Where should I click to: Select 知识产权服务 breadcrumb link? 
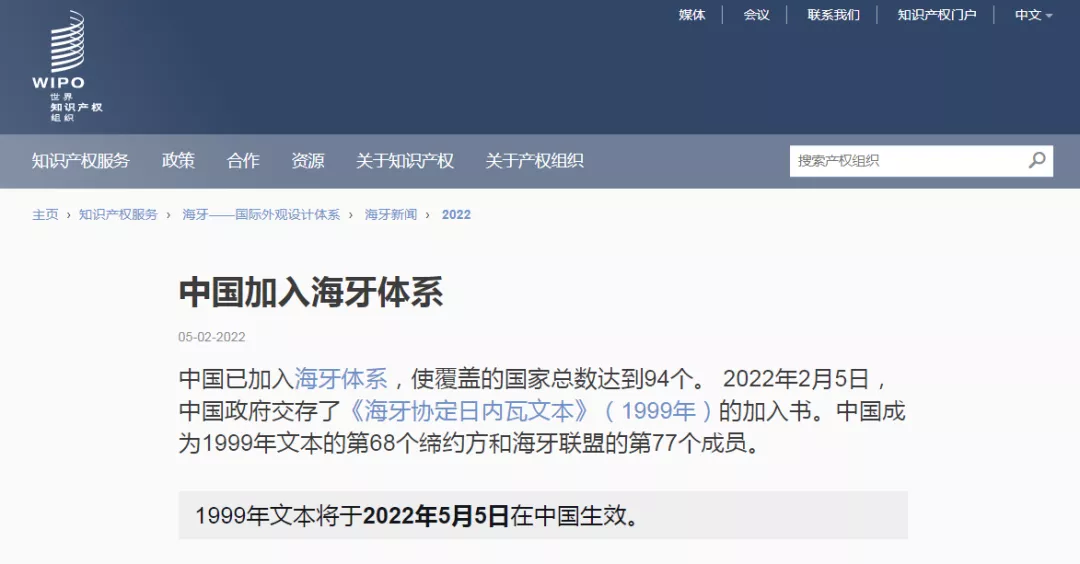point(118,215)
